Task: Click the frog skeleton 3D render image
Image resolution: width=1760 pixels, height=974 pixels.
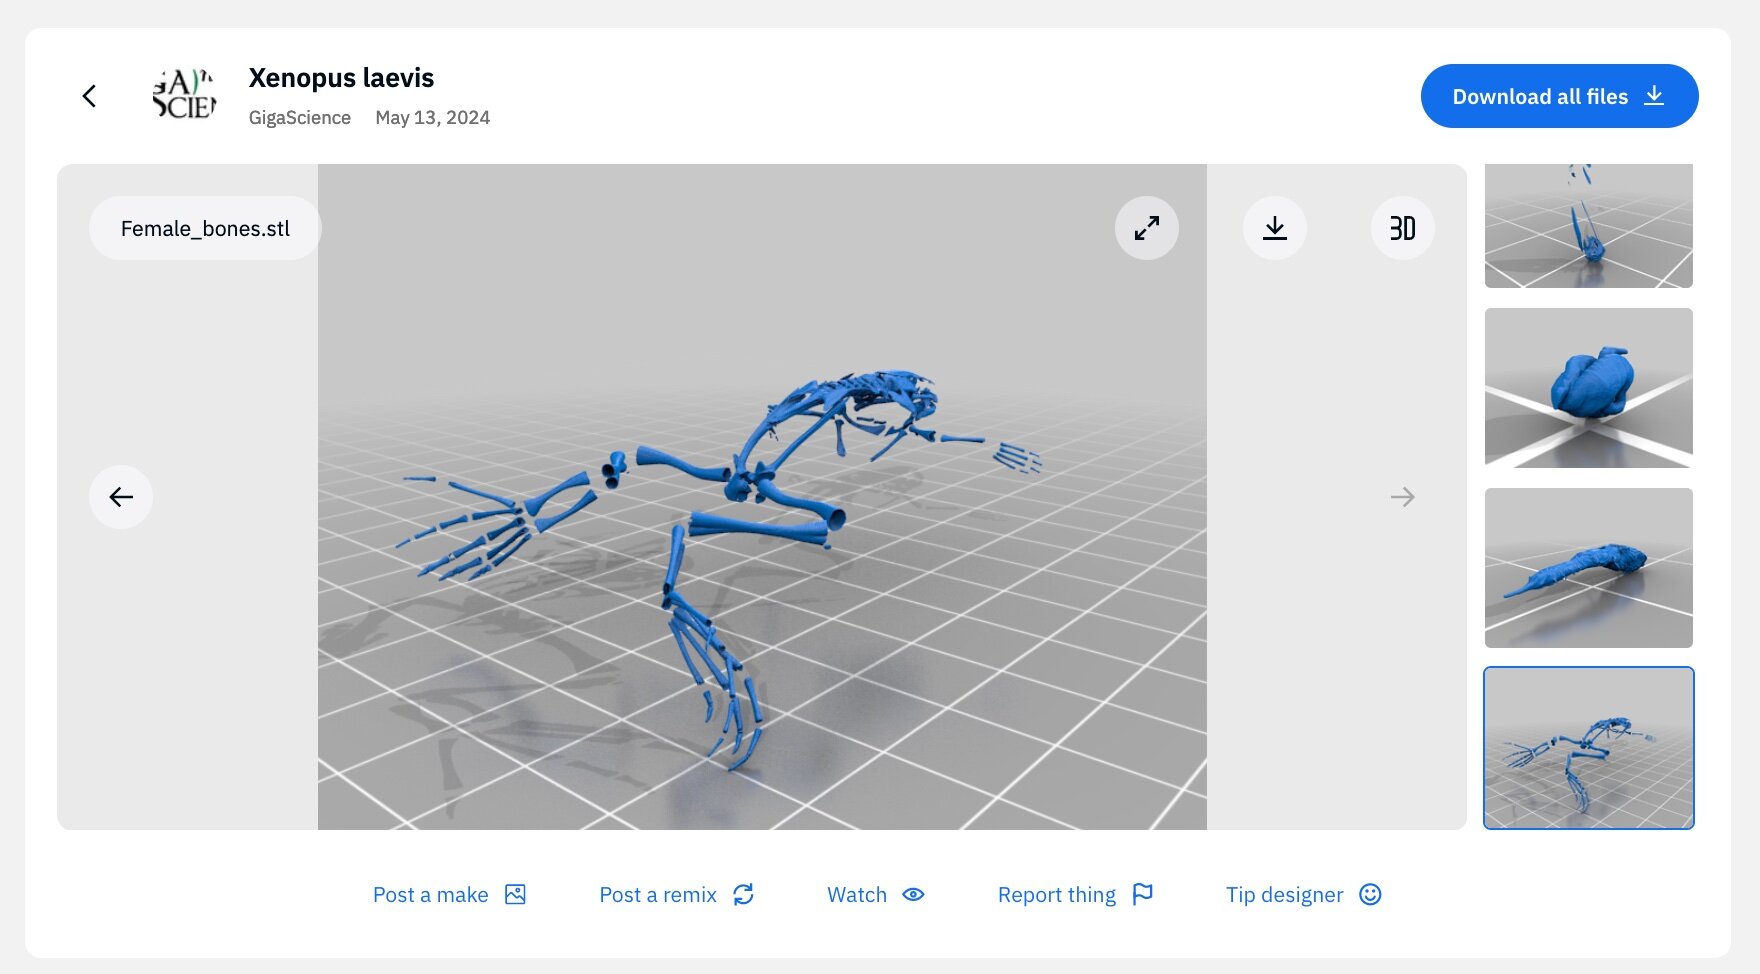Action: [762, 497]
